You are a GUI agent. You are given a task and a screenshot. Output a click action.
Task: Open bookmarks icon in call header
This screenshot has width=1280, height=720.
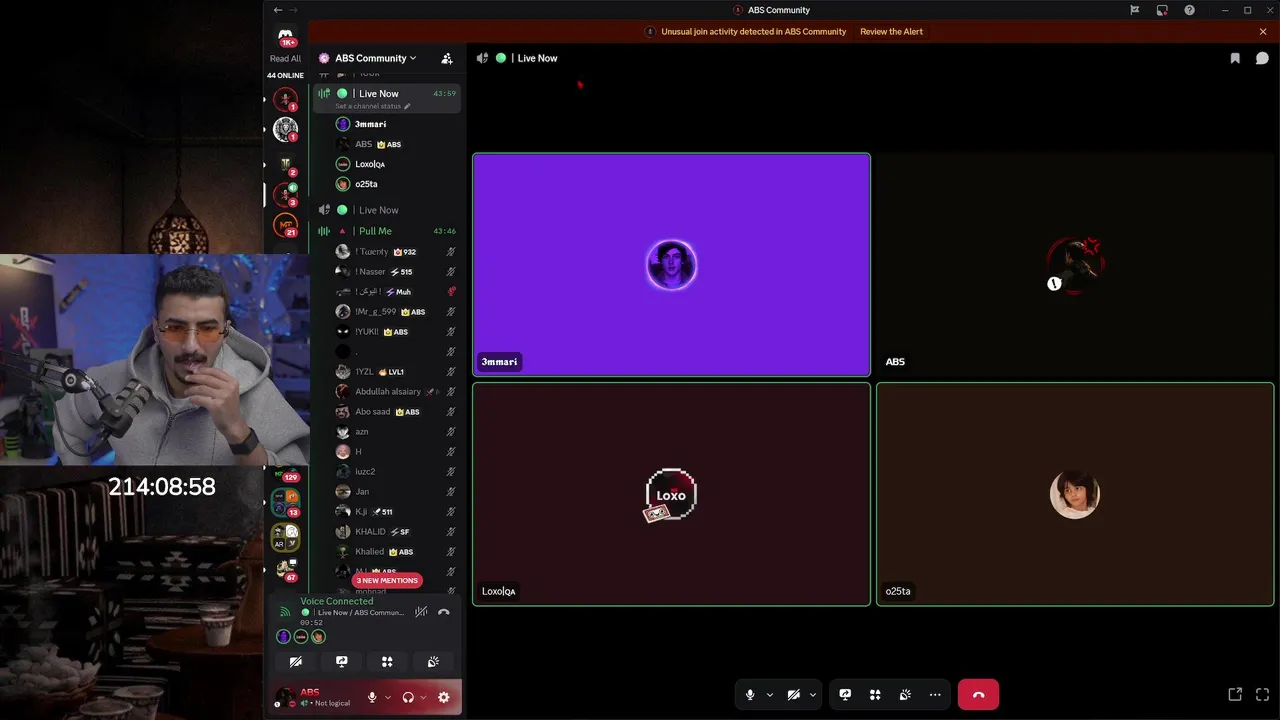[x=1235, y=58]
